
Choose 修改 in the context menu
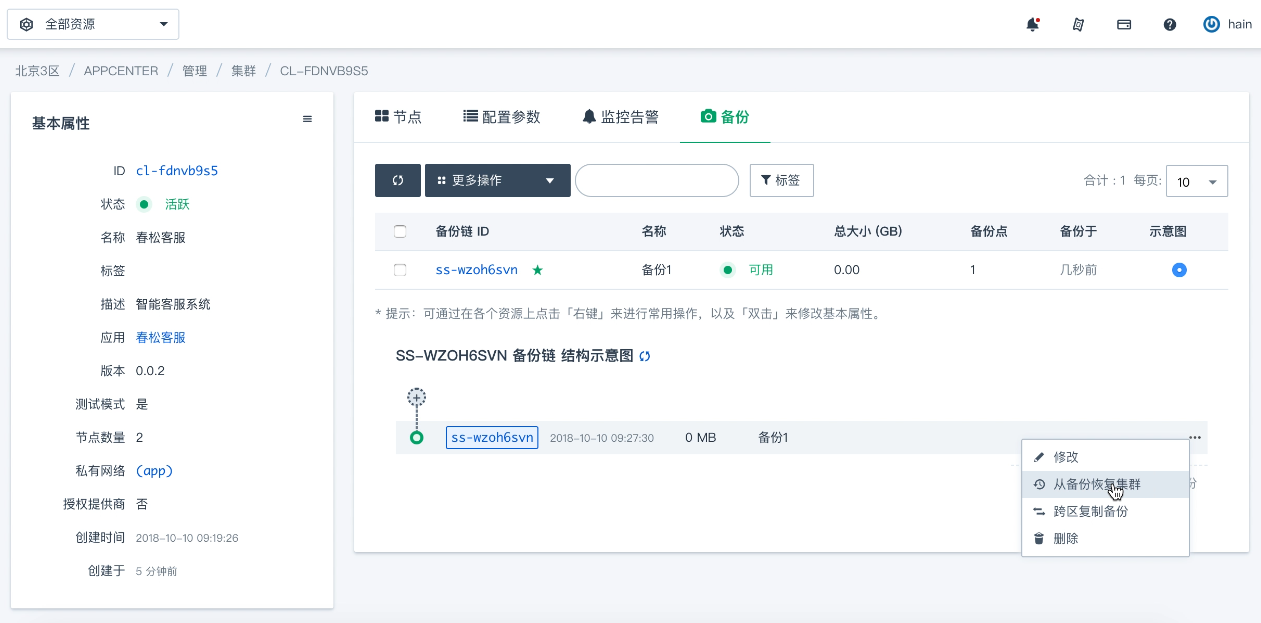coord(1105,457)
